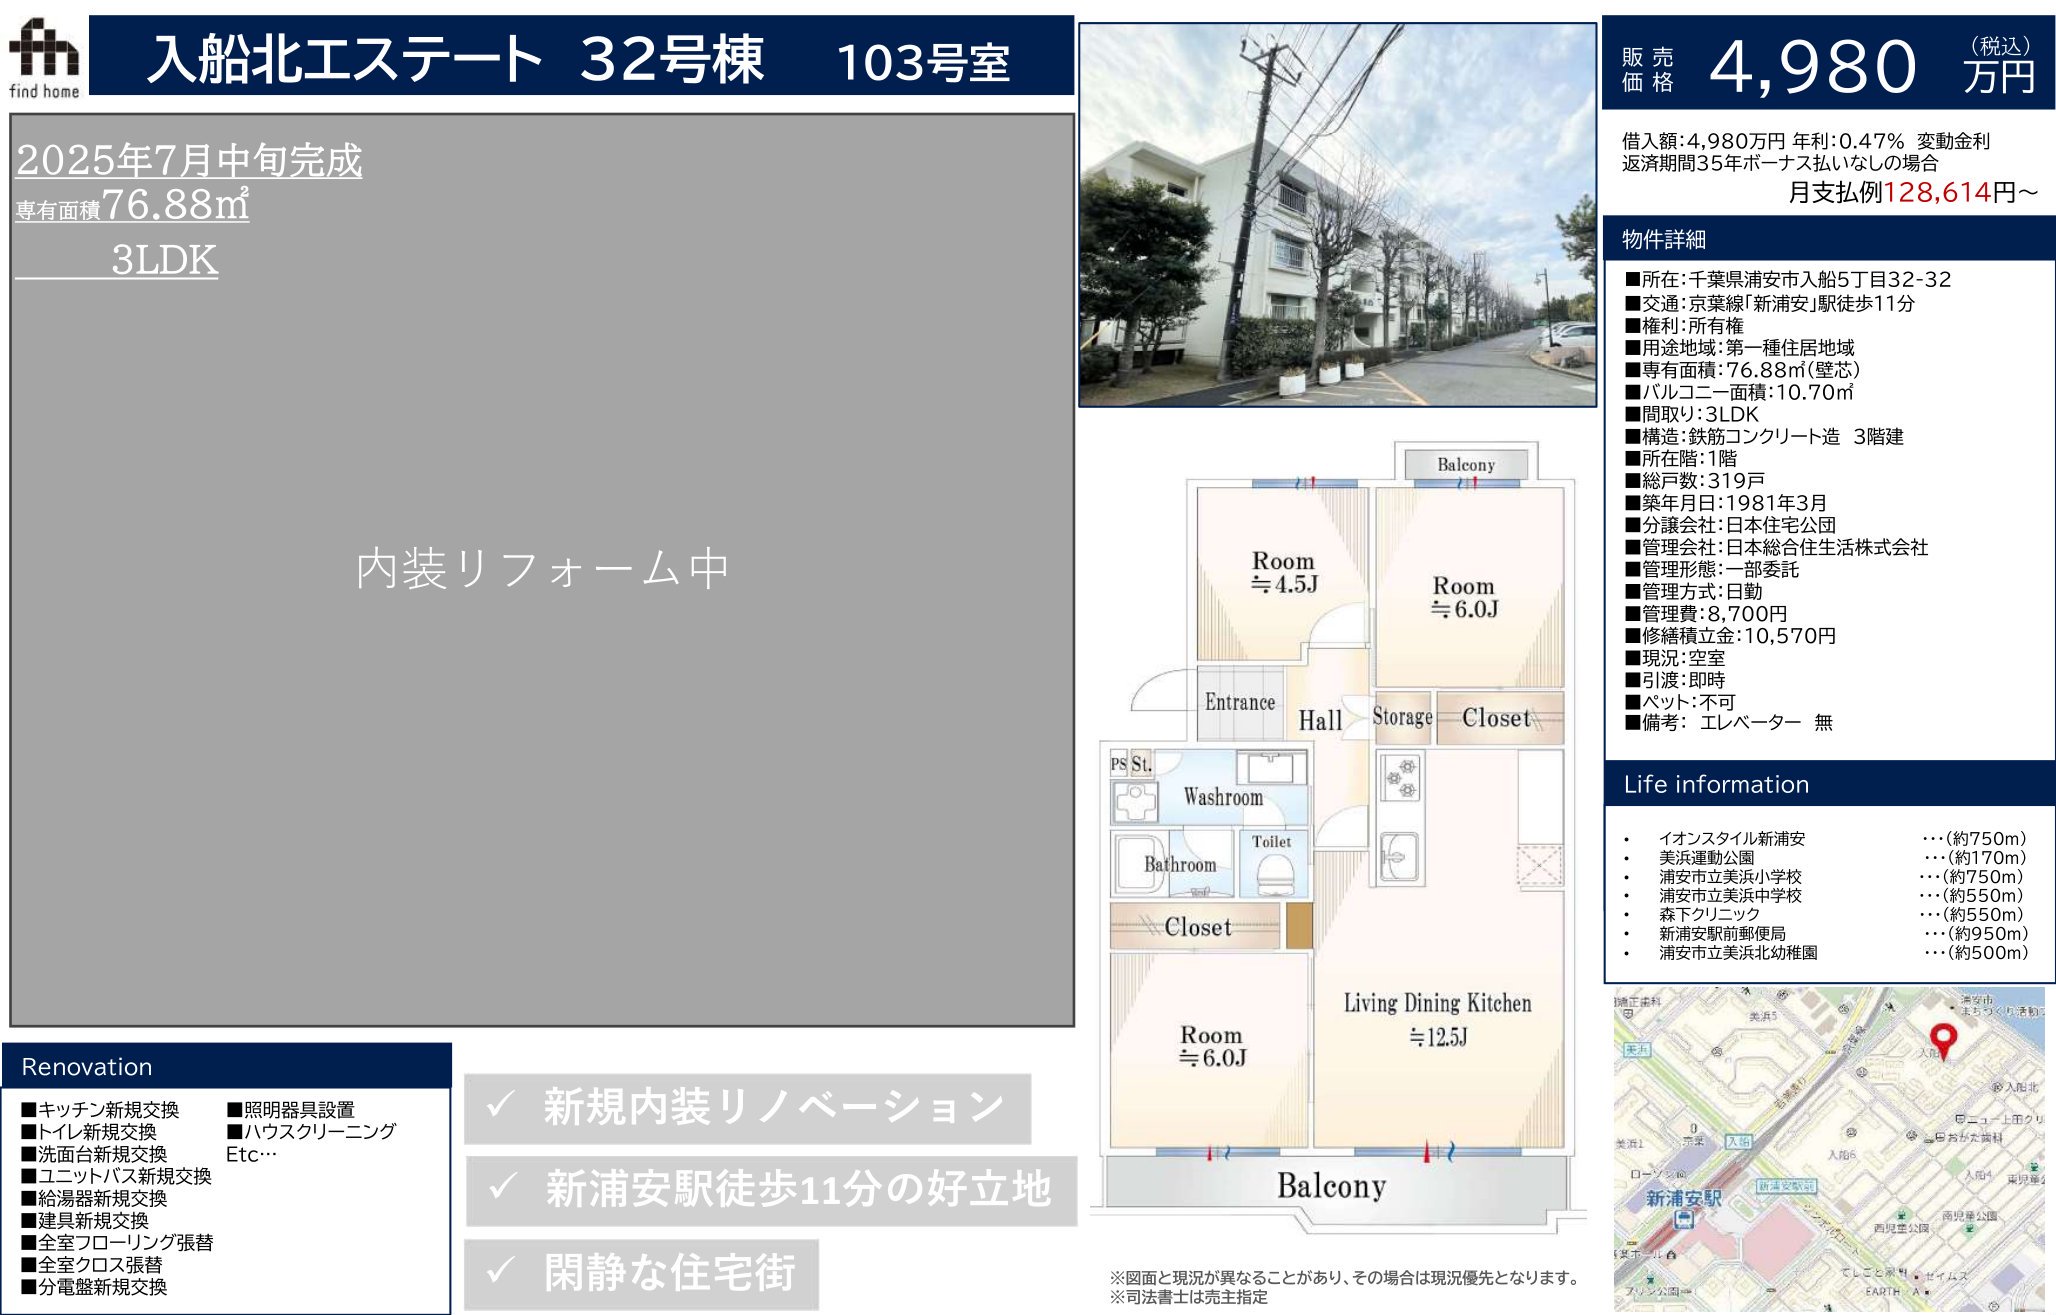Click the building exterior photo
2056x1315 pixels.
(x=1336, y=215)
